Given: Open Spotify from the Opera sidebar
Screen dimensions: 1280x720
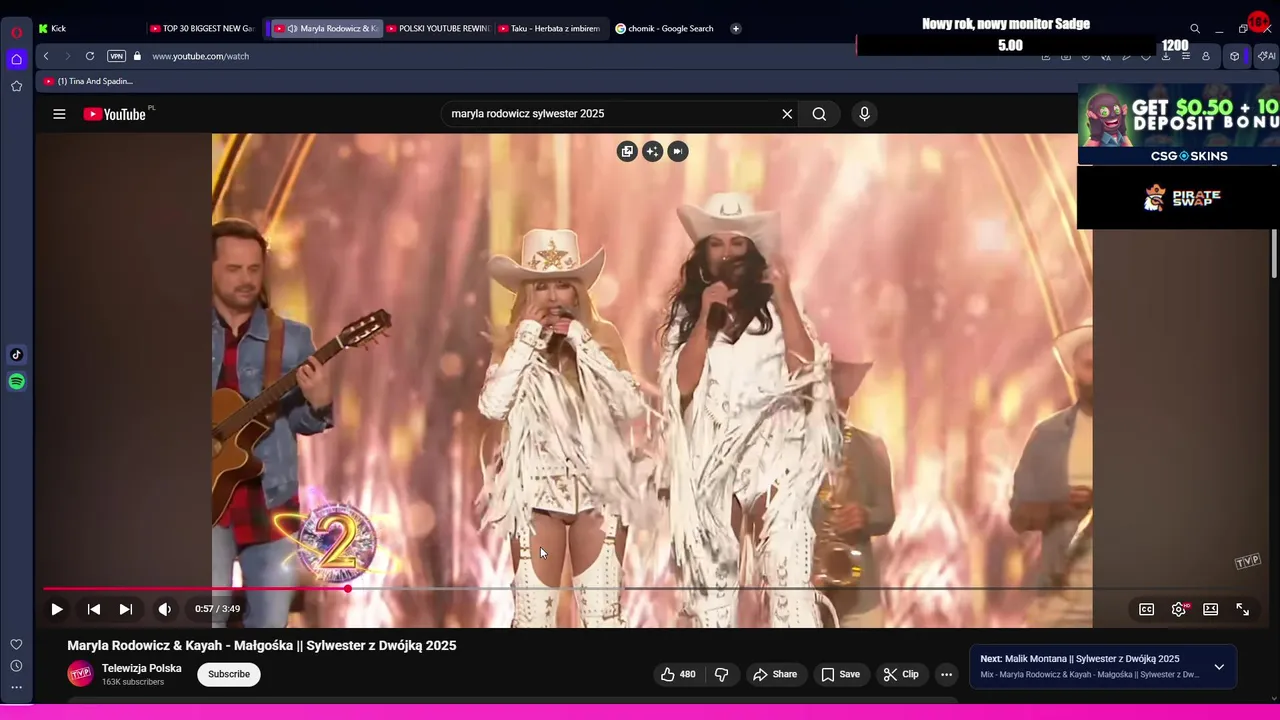Looking at the screenshot, I should pos(16,381).
